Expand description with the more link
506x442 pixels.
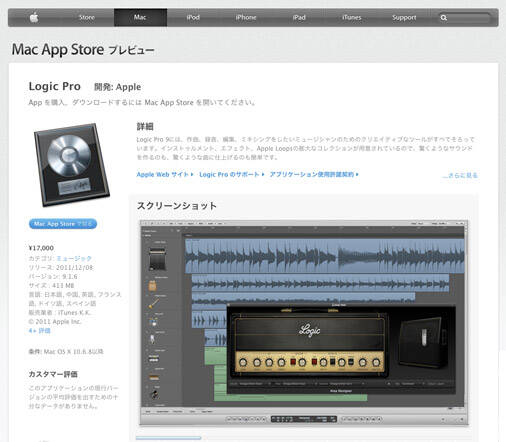tap(460, 175)
